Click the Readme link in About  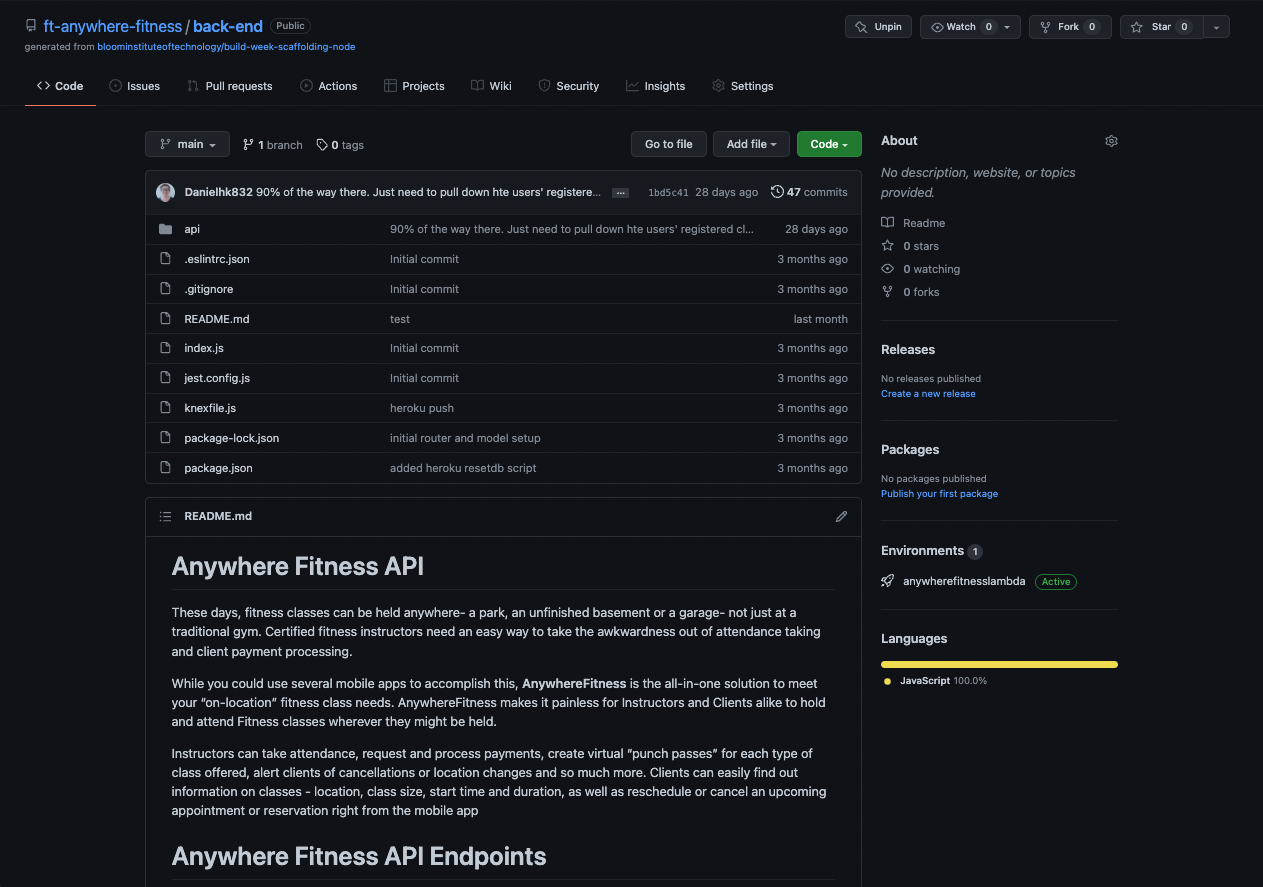[x=924, y=223]
